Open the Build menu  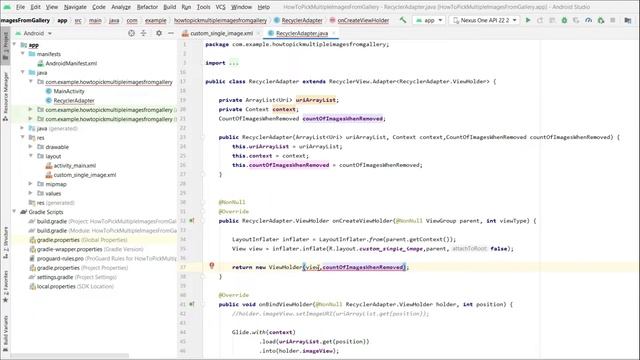(x=169, y=7)
